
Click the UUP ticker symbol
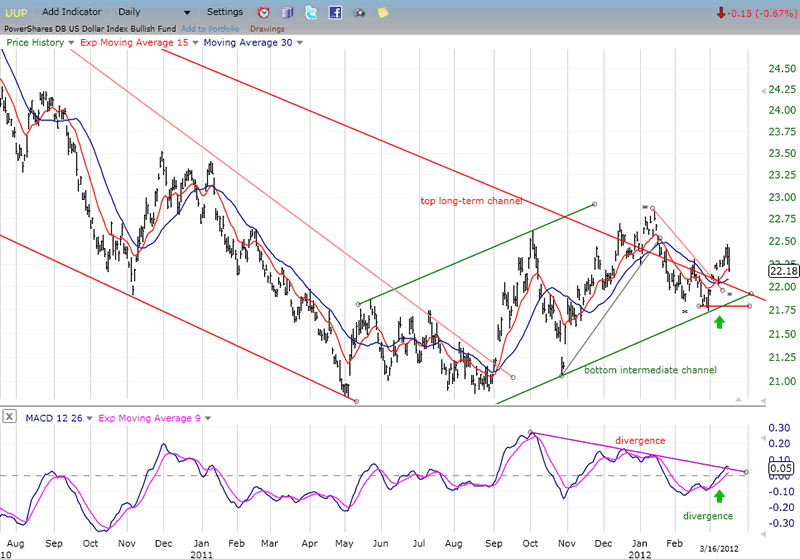17,12
